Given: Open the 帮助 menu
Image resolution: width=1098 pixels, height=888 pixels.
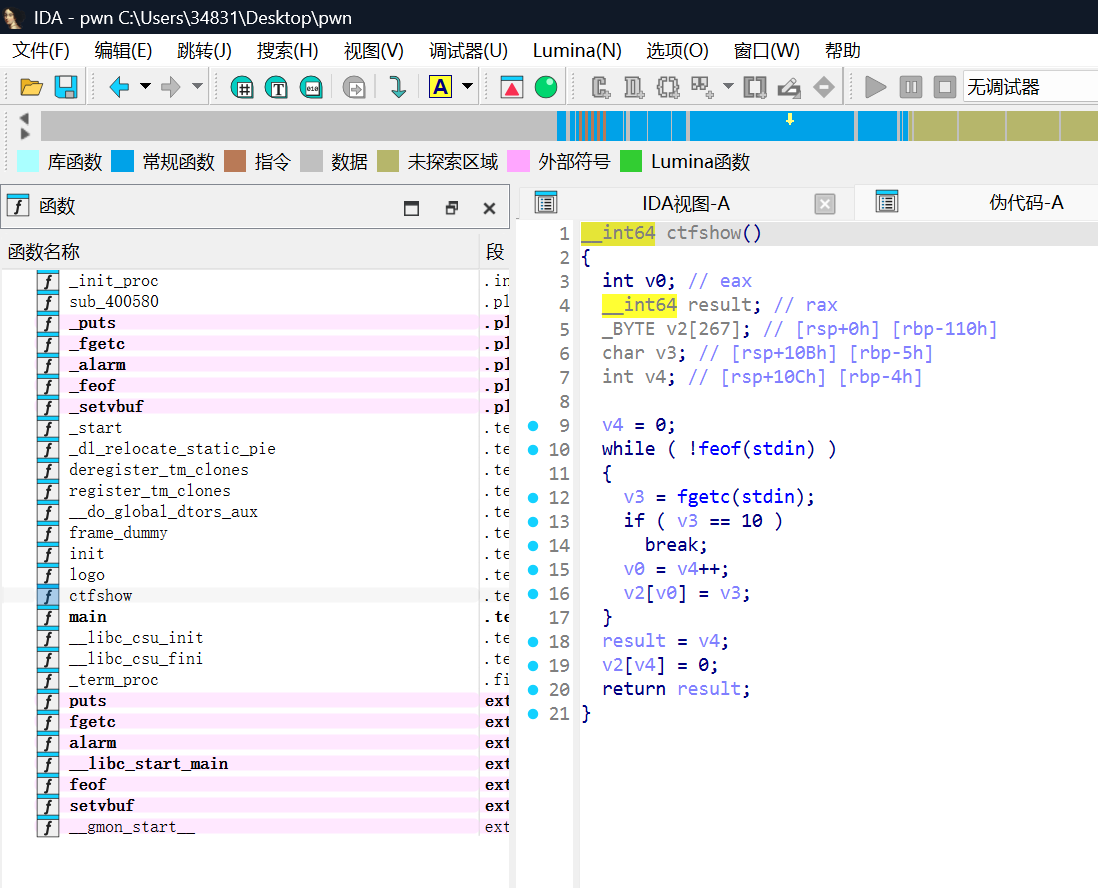Looking at the screenshot, I should [x=842, y=51].
